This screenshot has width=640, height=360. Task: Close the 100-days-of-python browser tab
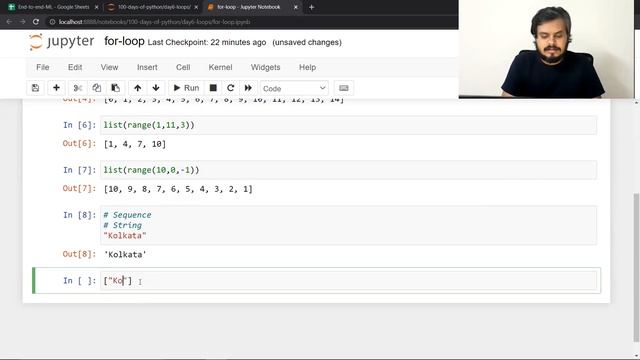196,7
